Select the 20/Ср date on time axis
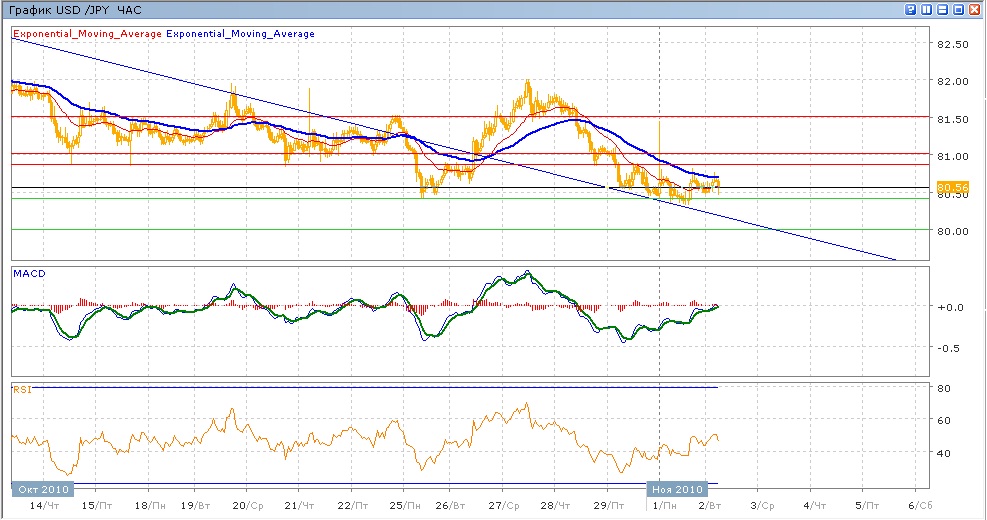This screenshot has height=520, width=987. 249,507
